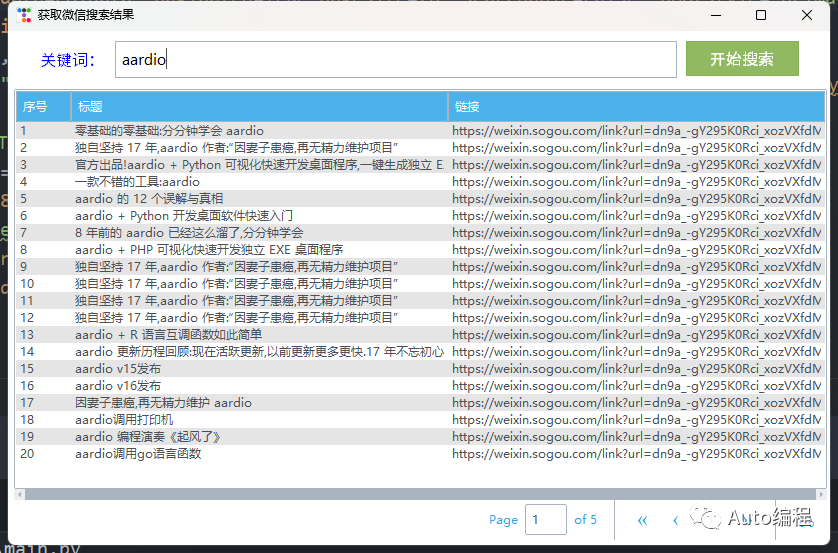Select row titled 官方出品!aardio + Python 可视化快速开发桌面程序

tap(420, 165)
